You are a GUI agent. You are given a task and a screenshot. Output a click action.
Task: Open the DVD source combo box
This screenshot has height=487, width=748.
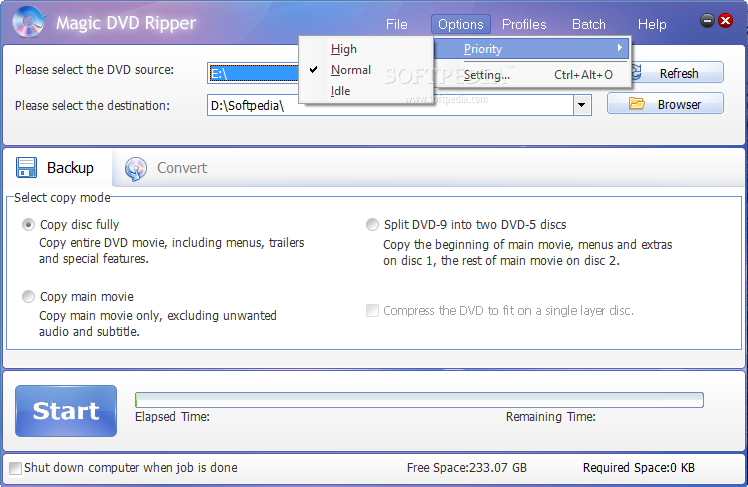click(253, 73)
